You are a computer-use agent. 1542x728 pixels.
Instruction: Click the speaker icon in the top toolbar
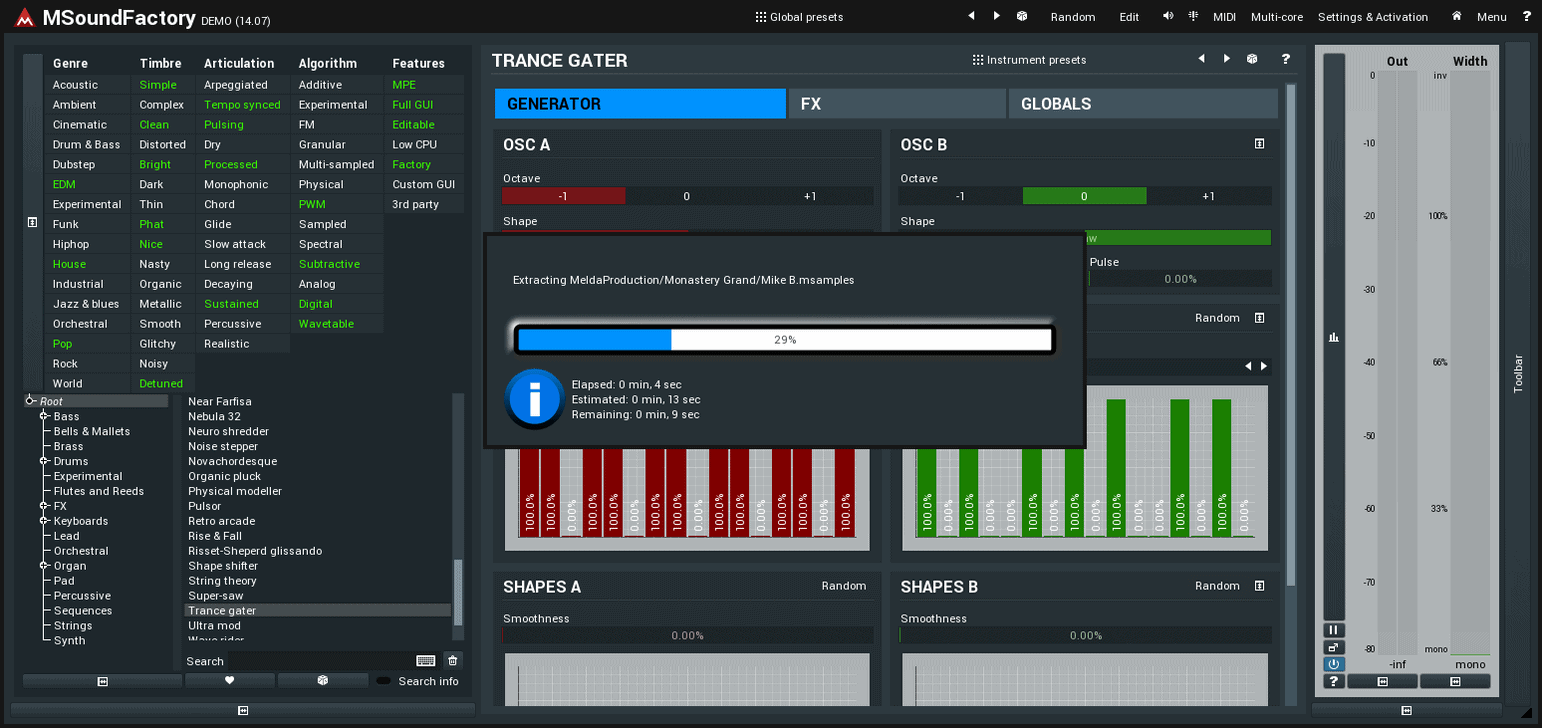coord(1168,17)
